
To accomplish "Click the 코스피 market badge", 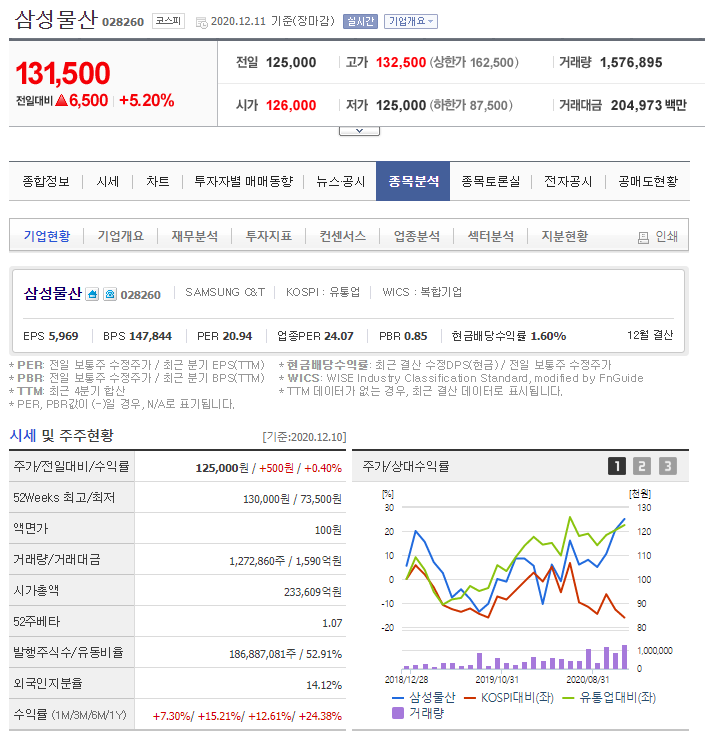I will point(169,21).
